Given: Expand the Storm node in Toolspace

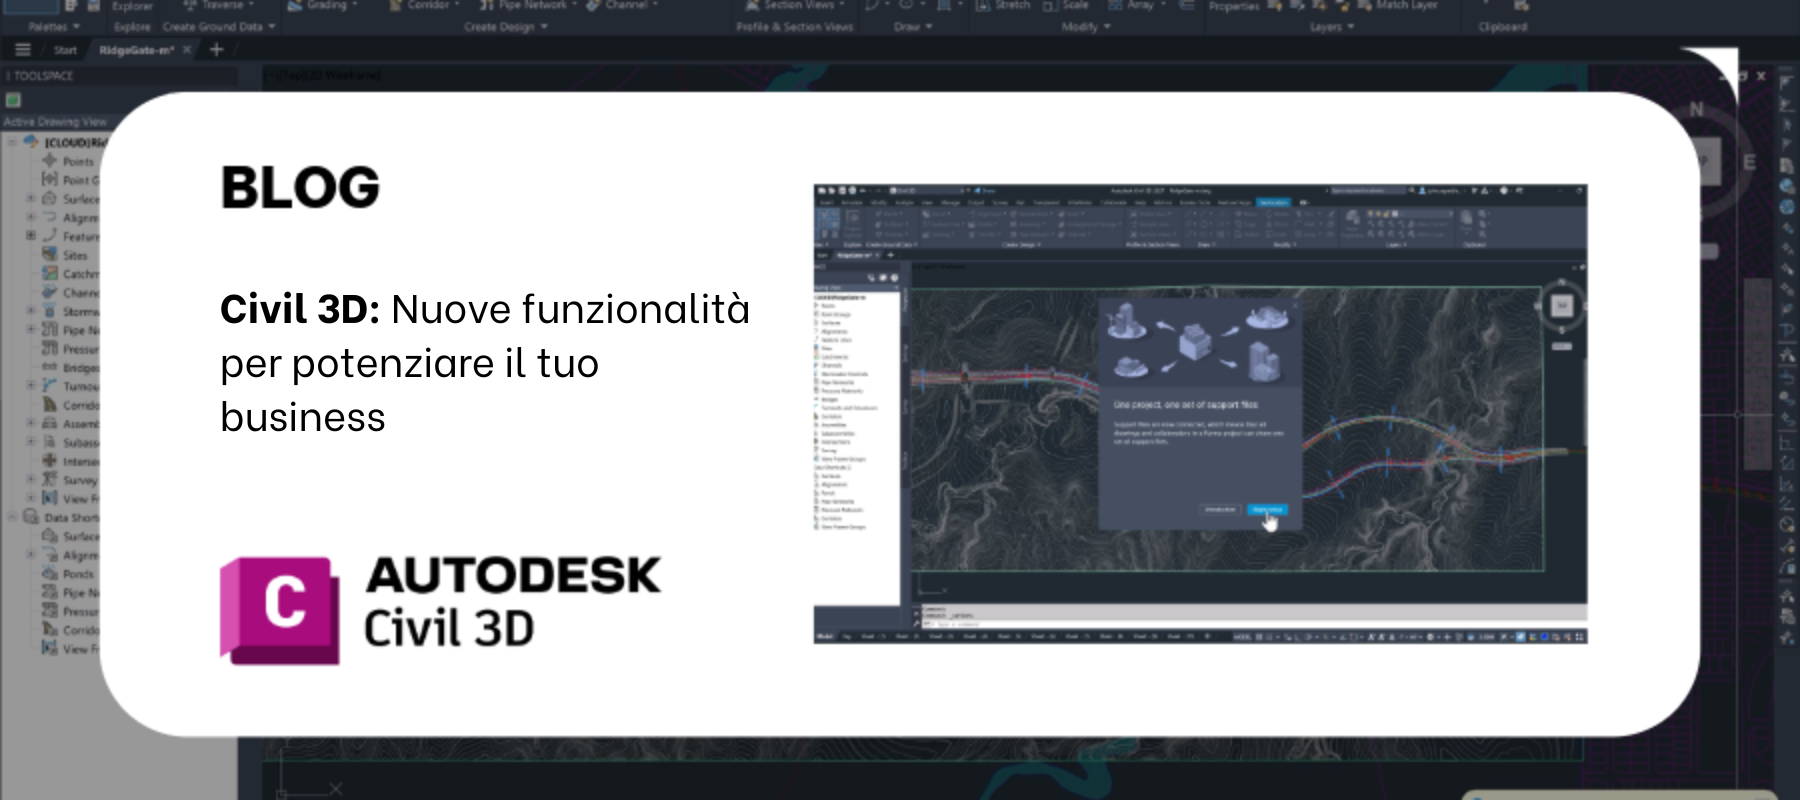Looking at the screenshot, I should (31, 311).
